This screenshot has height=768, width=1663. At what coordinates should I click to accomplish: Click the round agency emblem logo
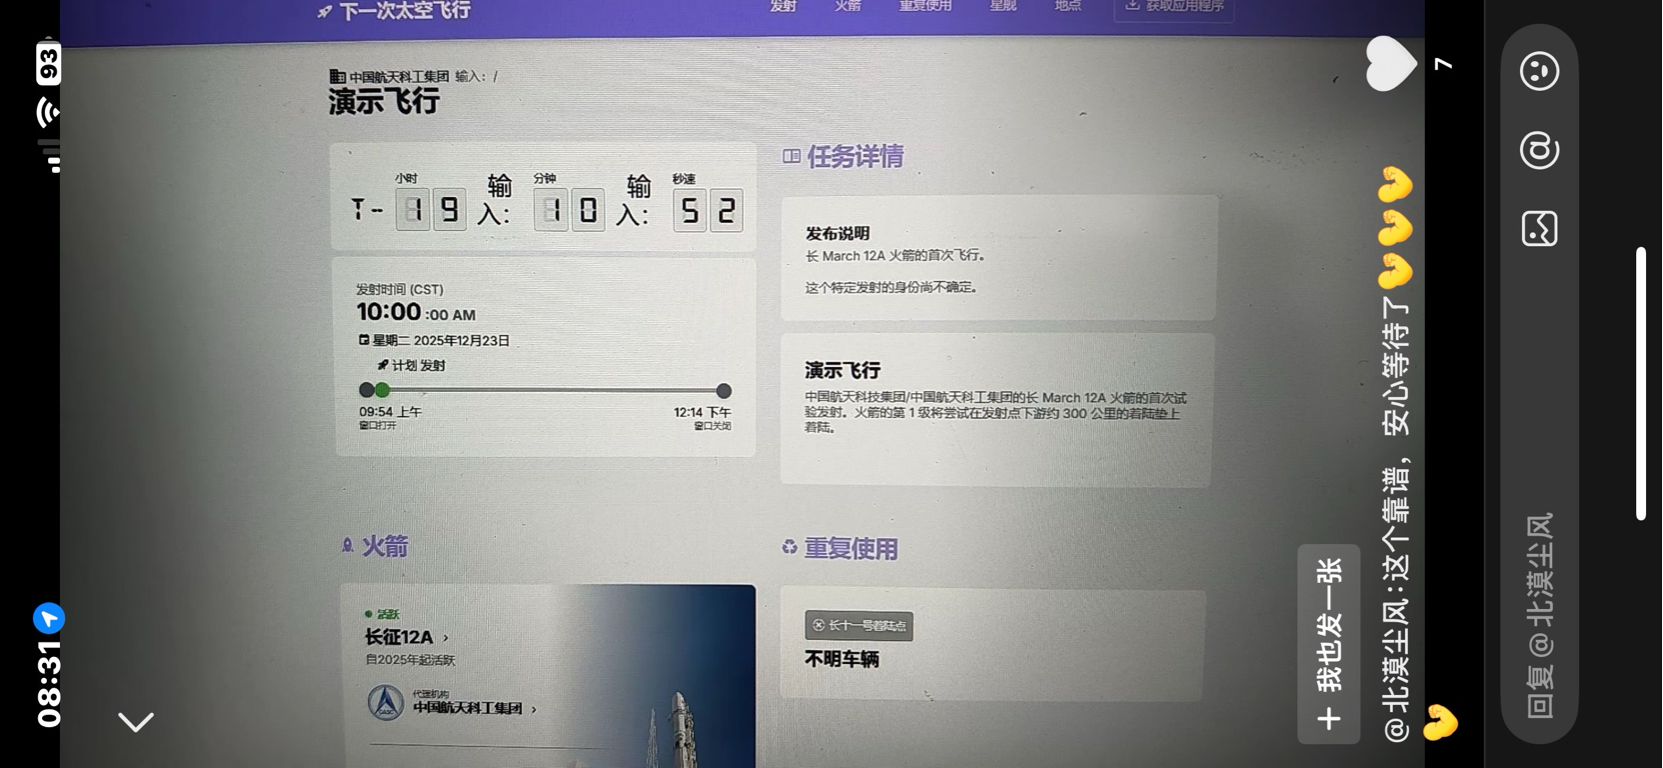386,703
